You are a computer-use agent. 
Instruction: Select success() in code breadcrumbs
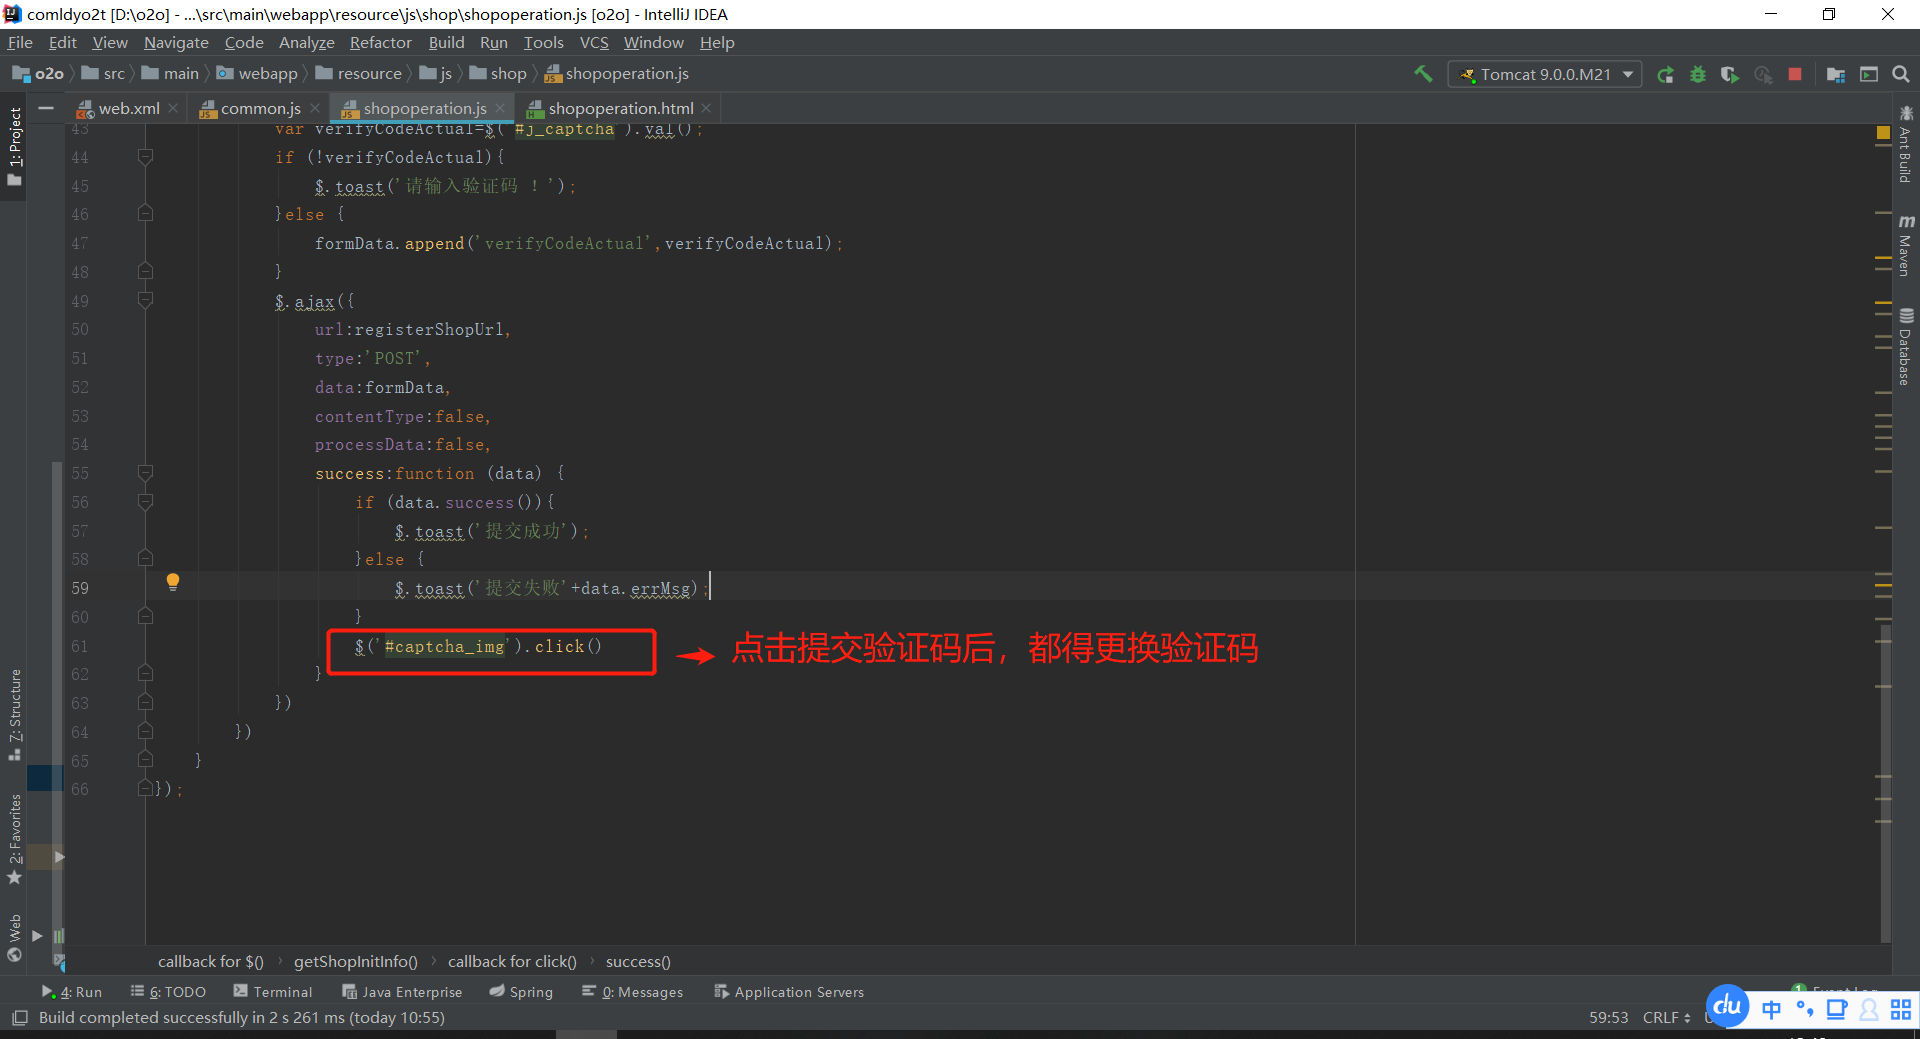click(638, 961)
